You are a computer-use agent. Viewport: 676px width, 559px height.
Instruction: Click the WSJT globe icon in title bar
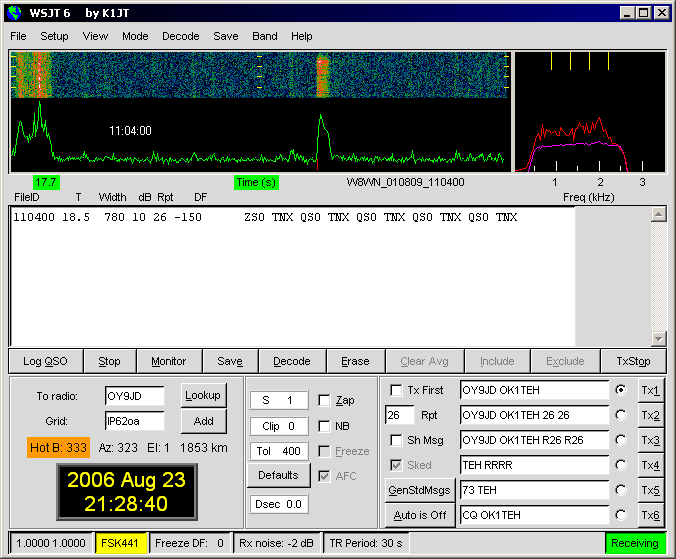point(15,13)
